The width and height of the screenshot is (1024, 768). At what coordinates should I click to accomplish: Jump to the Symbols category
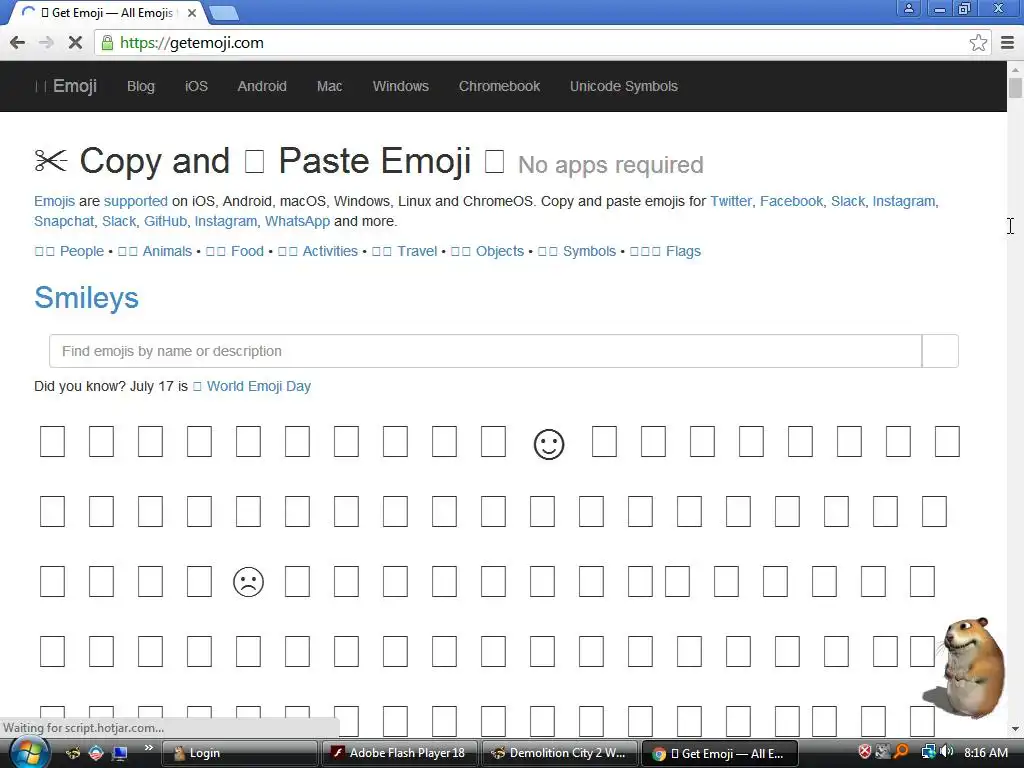tap(577, 251)
